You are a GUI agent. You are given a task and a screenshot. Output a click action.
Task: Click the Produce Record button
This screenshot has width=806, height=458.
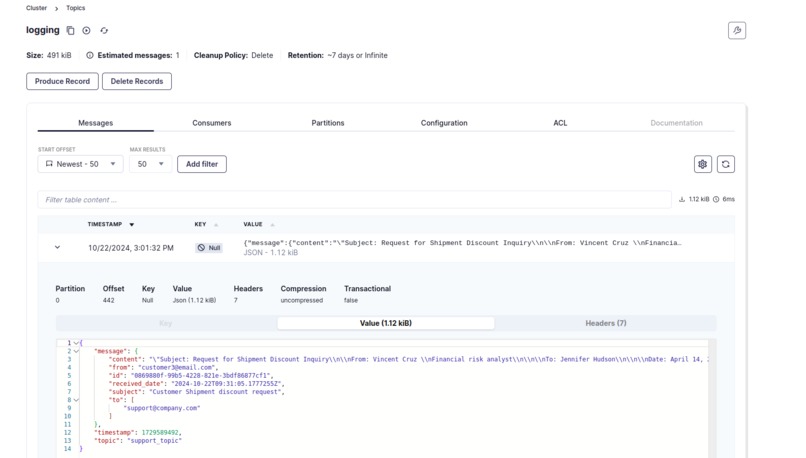(62, 81)
